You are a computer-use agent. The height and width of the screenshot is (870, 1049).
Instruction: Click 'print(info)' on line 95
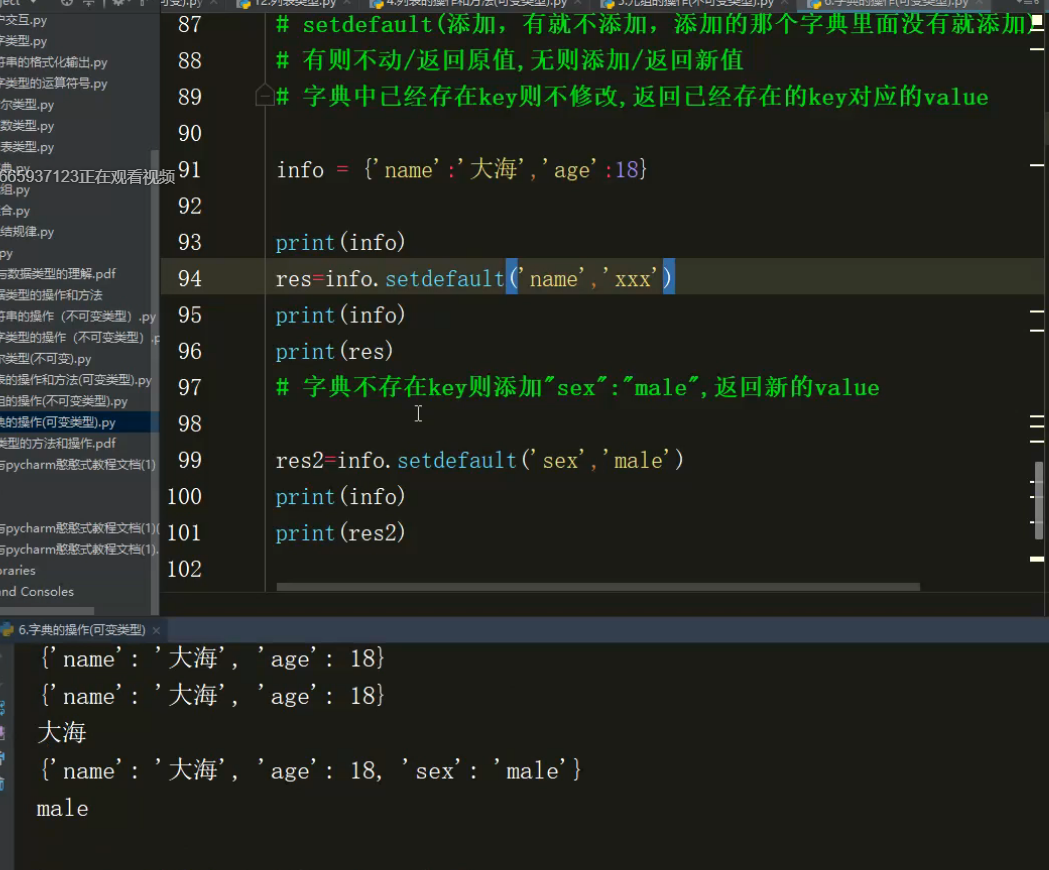coord(341,315)
